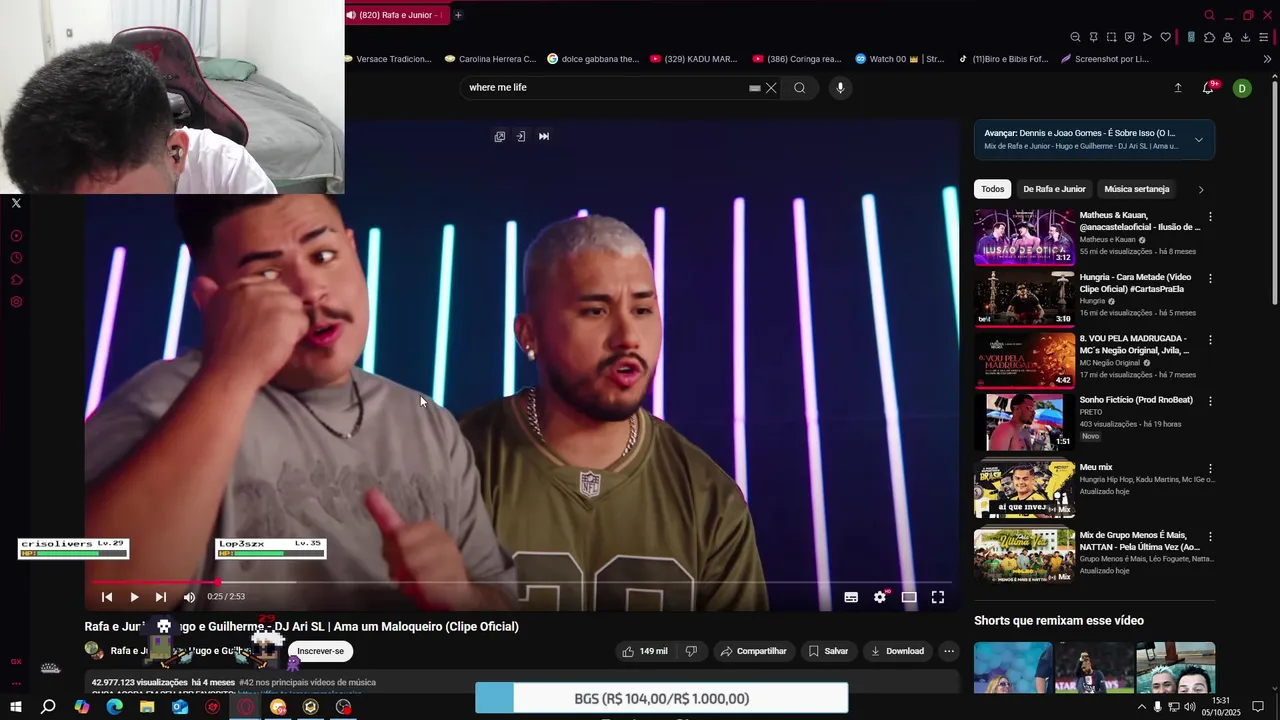This screenshot has width=1280, height=720.
Task: Show more filter chips with right arrow
Action: coord(1201,190)
